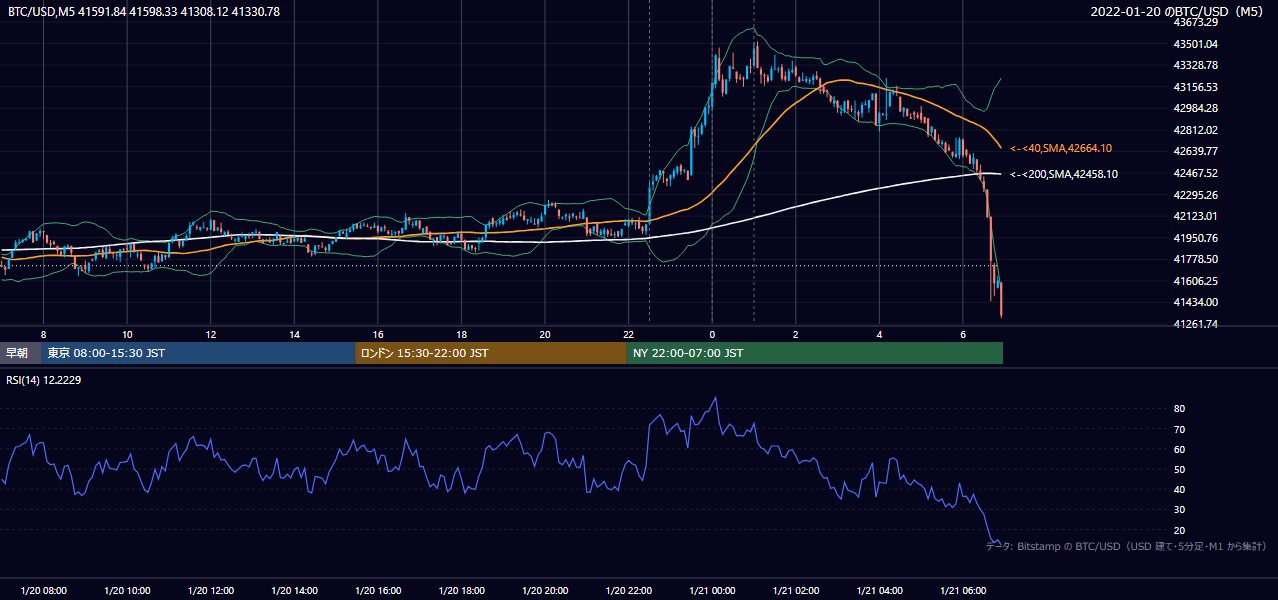The width and height of the screenshot is (1278, 600).
Task: Click the 1/21 02:00 bottom time label
Action: [795, 591]
